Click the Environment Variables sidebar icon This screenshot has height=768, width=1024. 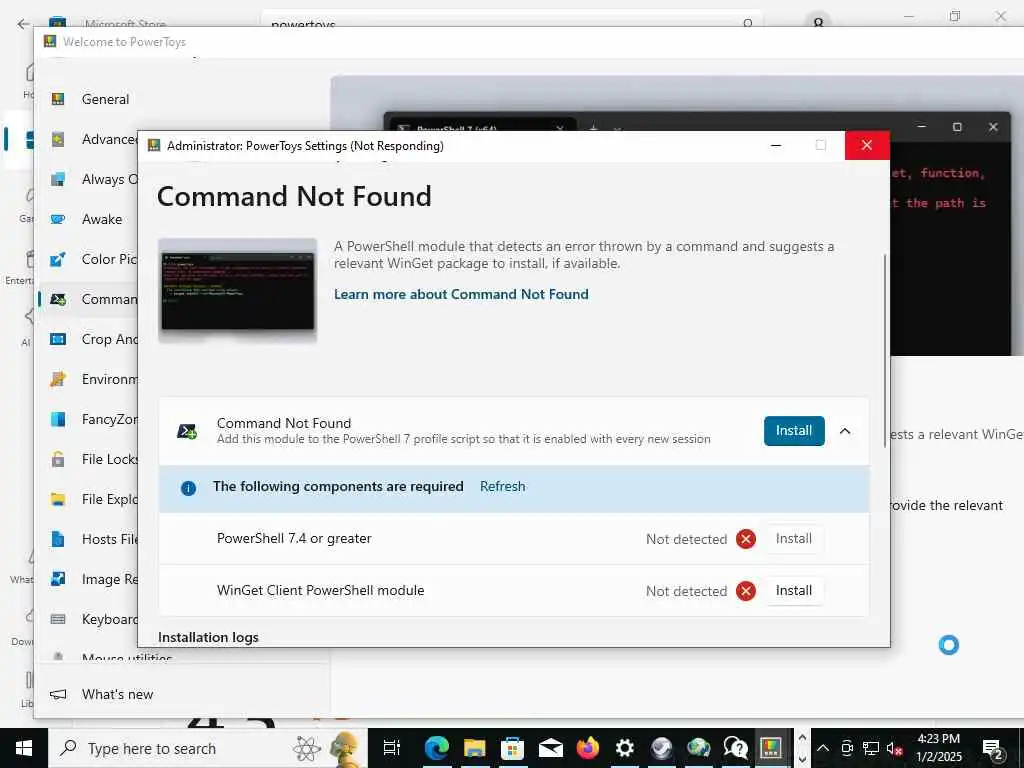[x=58, y=379]
